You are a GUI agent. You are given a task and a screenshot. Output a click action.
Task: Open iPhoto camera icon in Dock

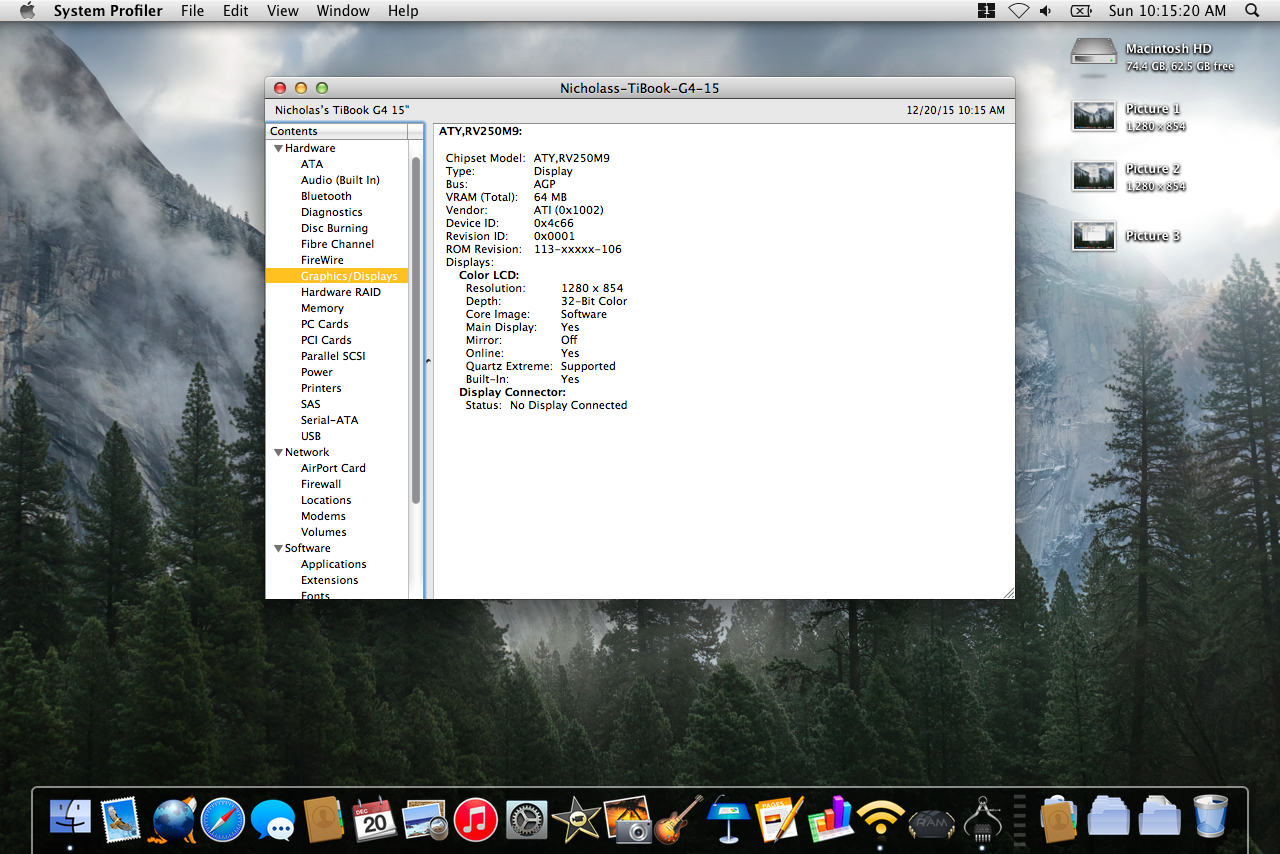pos(629,819)
